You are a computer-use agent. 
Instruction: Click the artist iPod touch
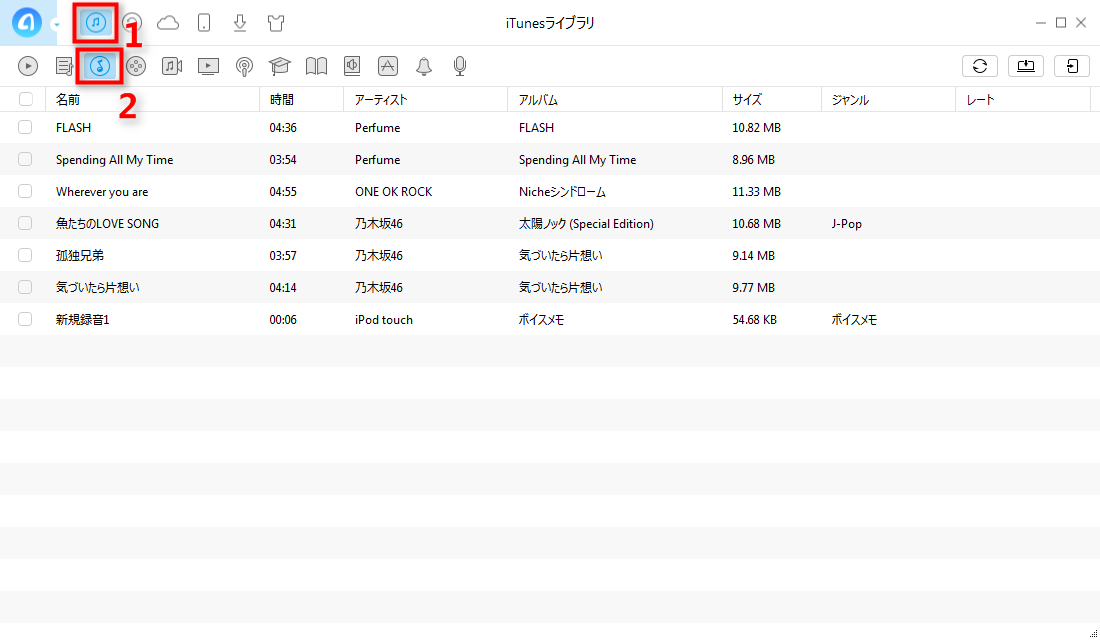click(384, 320)
